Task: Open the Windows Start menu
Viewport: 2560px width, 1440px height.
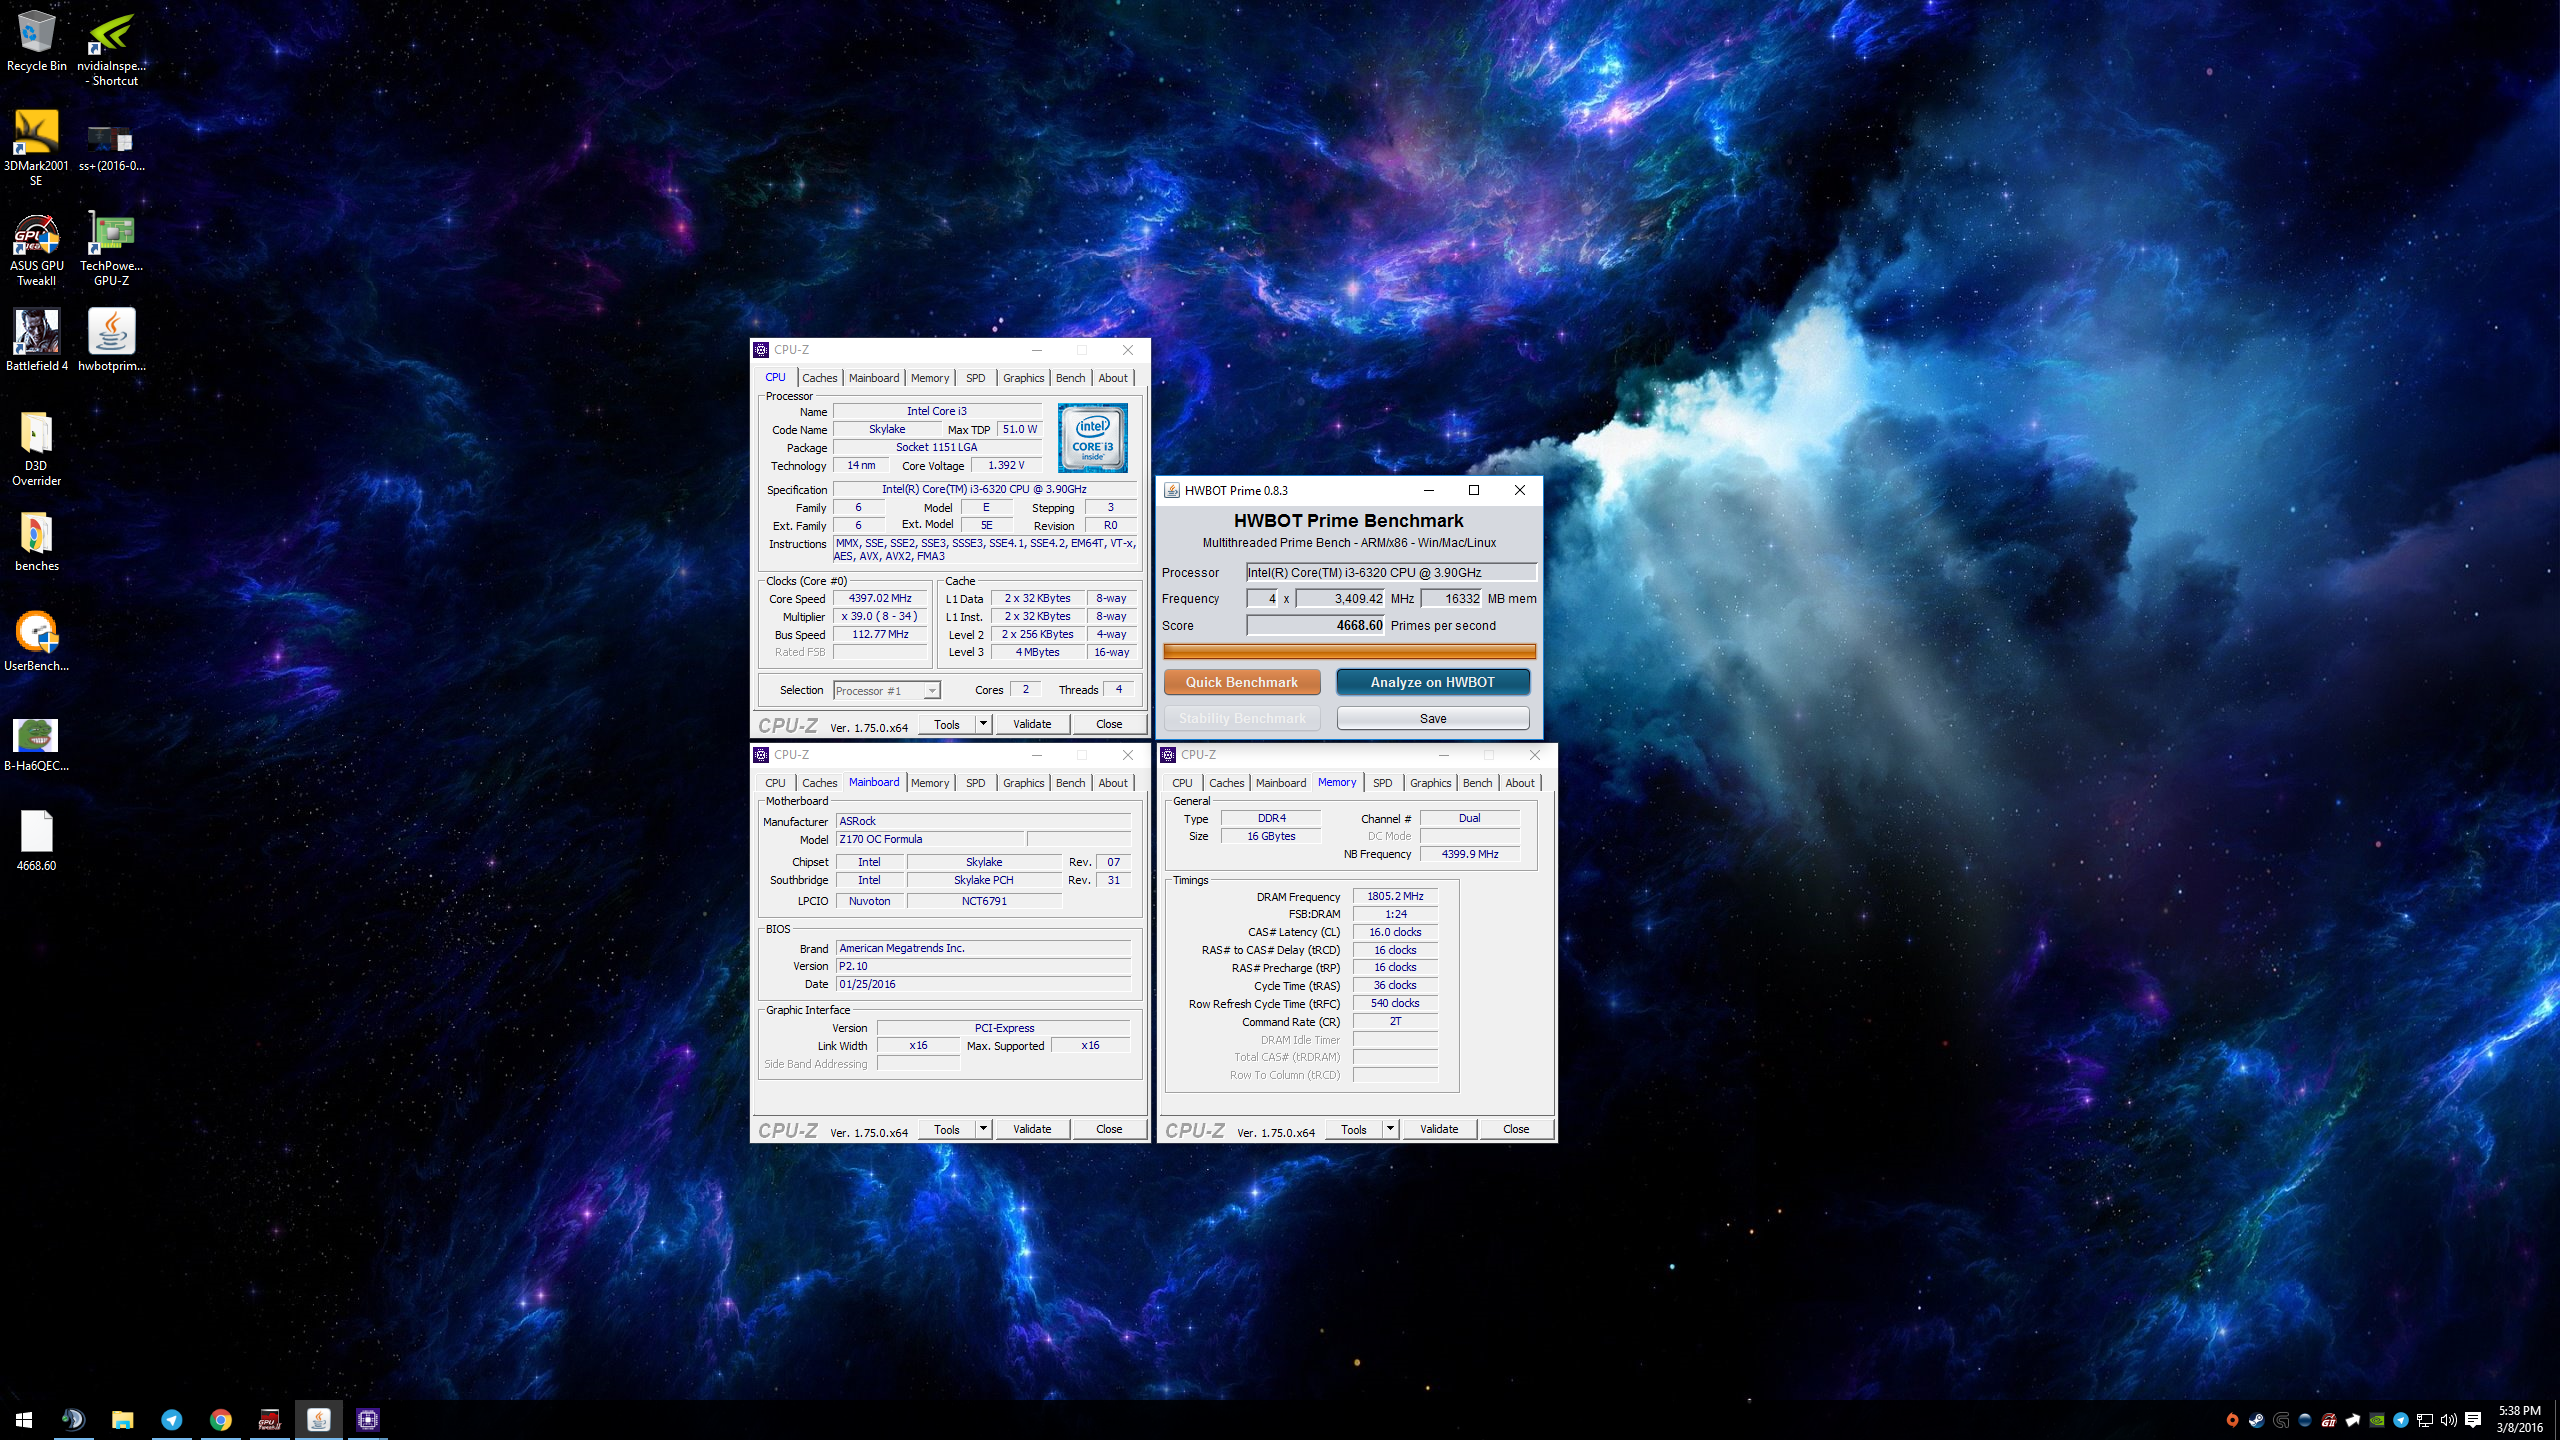Action: tap(24, 1419)
